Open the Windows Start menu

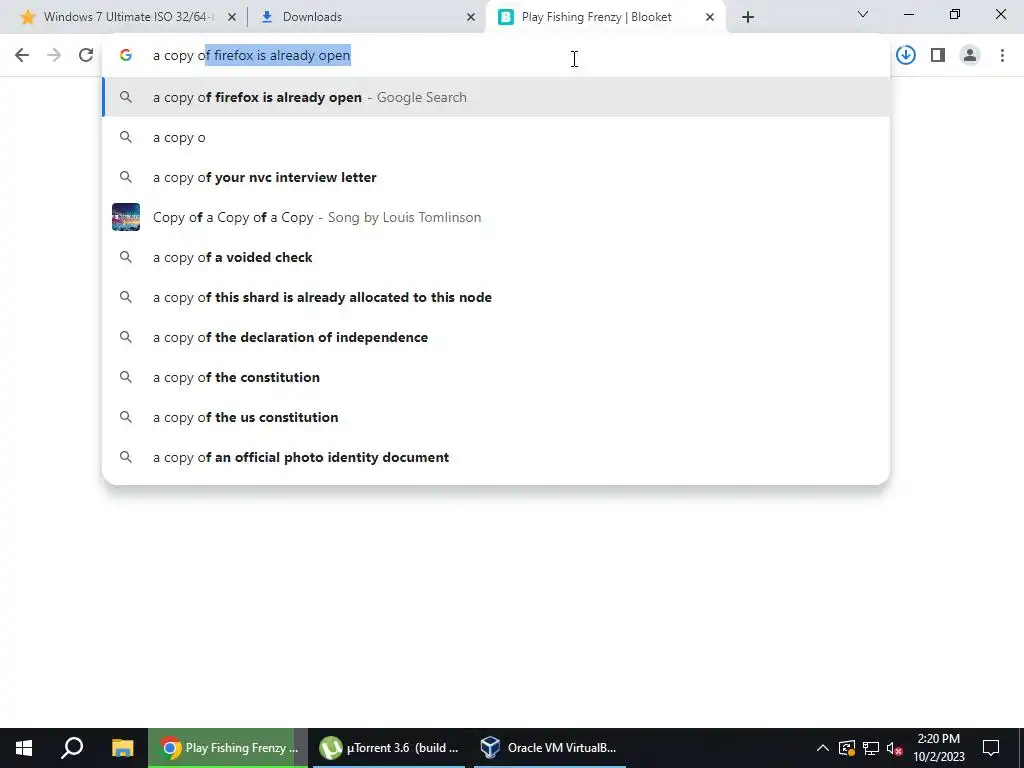click(24, 748)
